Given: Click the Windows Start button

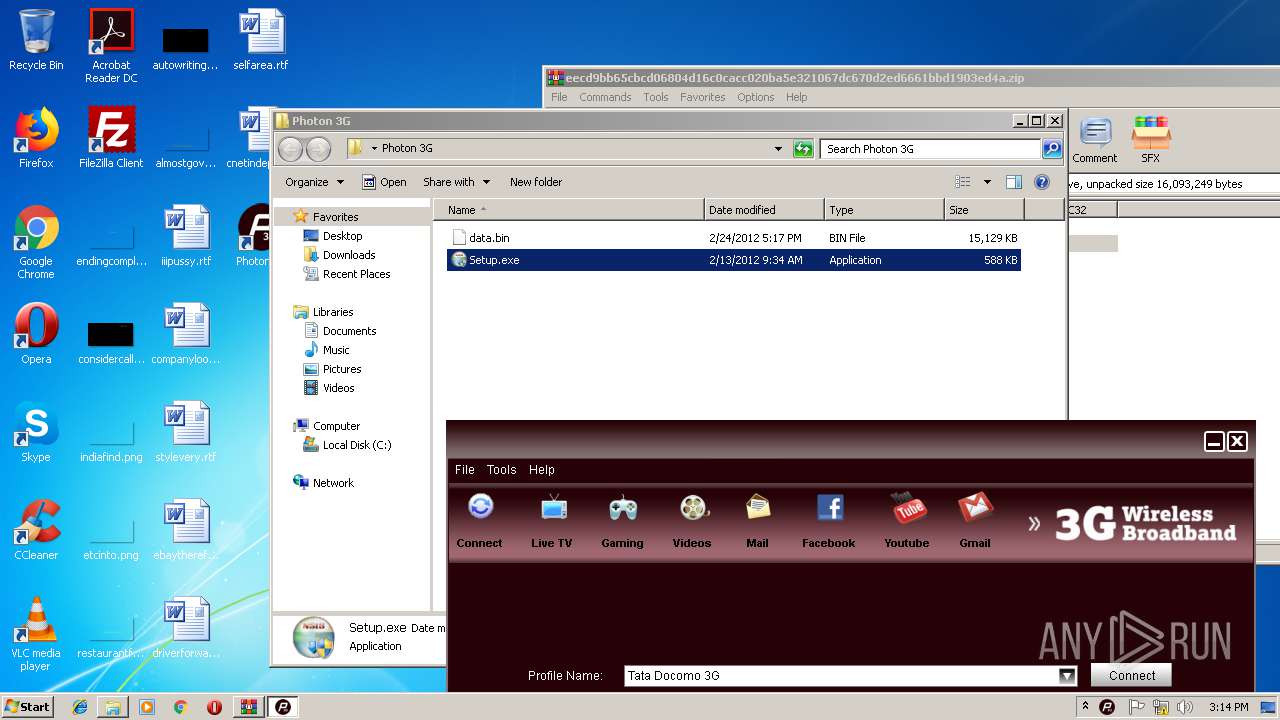Looking at the screenshot, I should (x=28, y=707).
